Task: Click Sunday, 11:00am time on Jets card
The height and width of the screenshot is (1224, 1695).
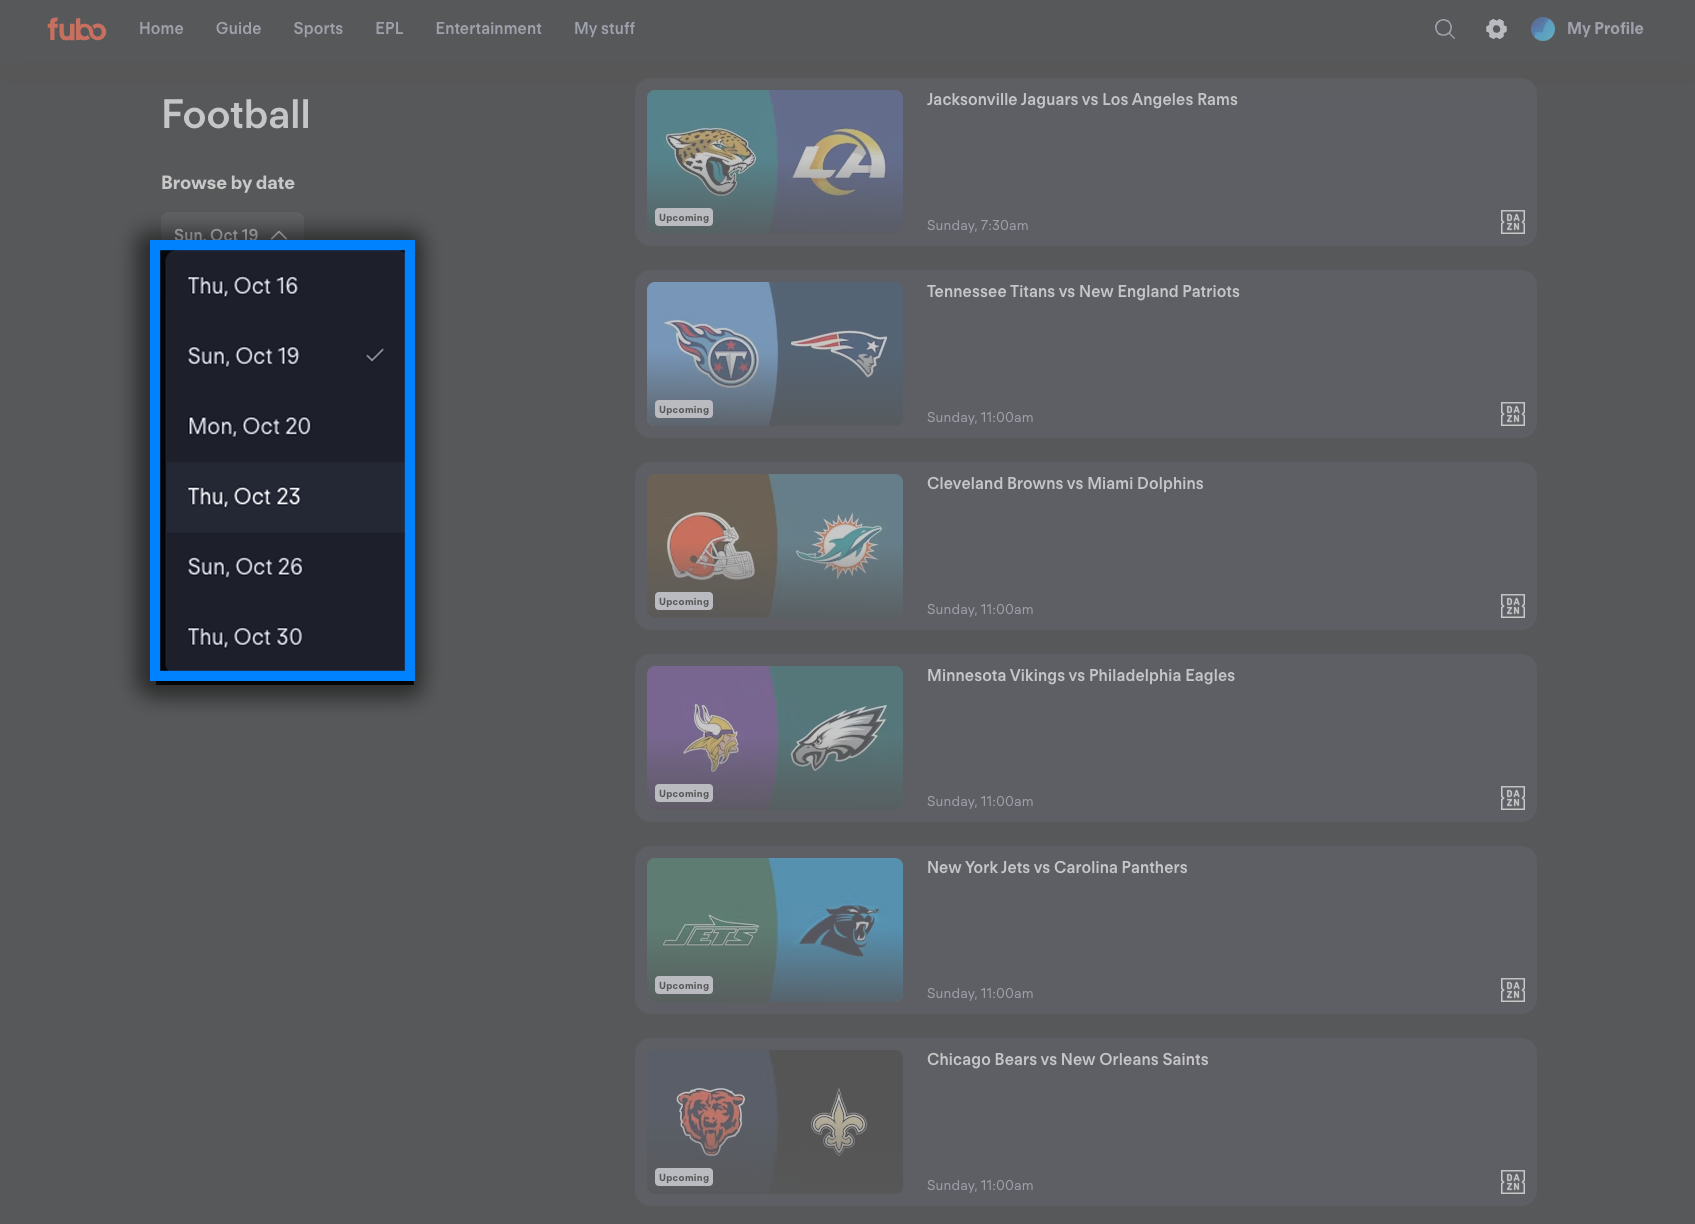Action: [980, 994]
